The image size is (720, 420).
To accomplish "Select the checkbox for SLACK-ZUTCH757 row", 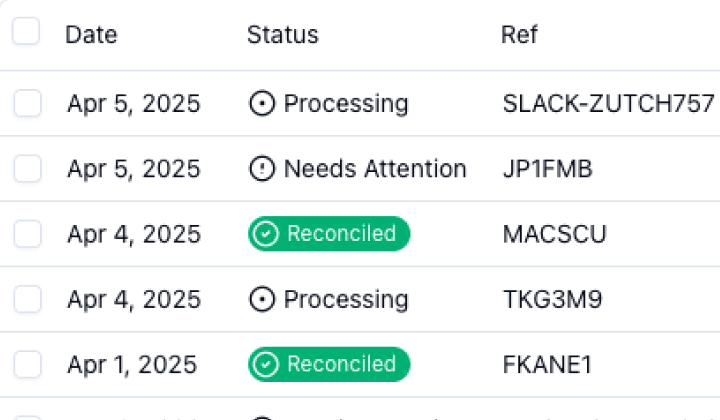I will [28, 103].
